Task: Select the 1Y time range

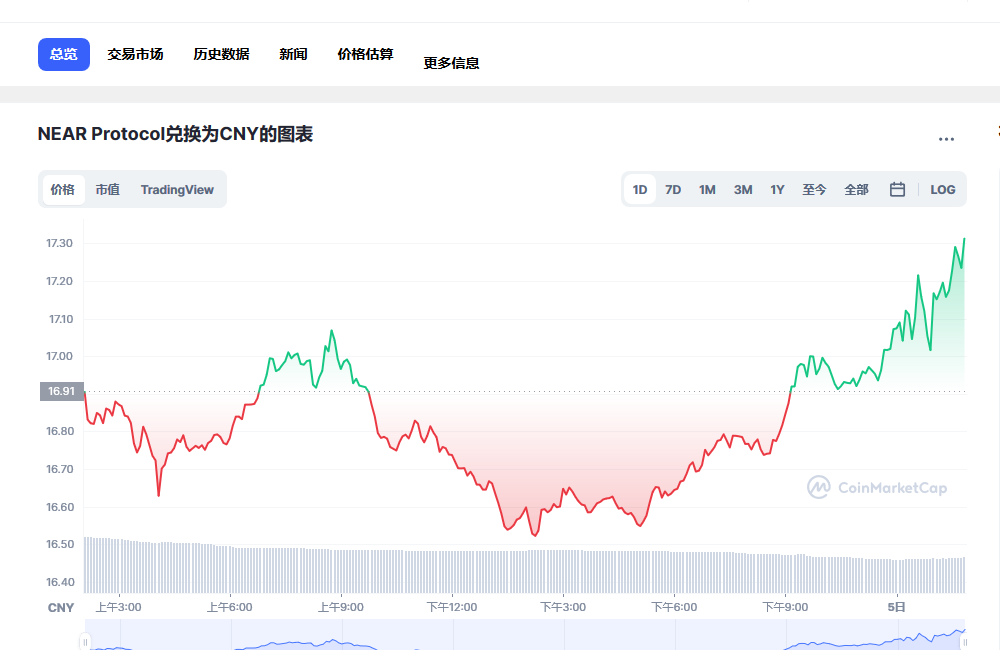Action: [x=777, y=189]
